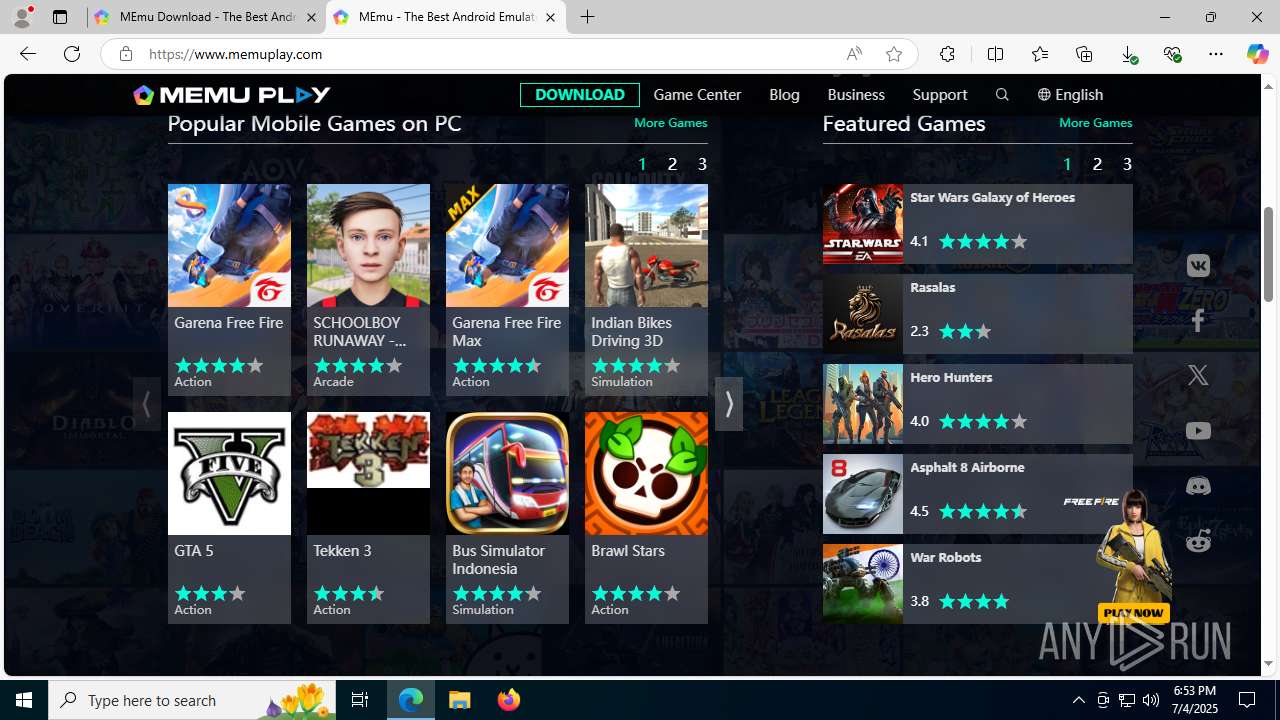Click the green DOWNLOAD button
Viewport: 1280px width, 720px height.
coord(580,95)
